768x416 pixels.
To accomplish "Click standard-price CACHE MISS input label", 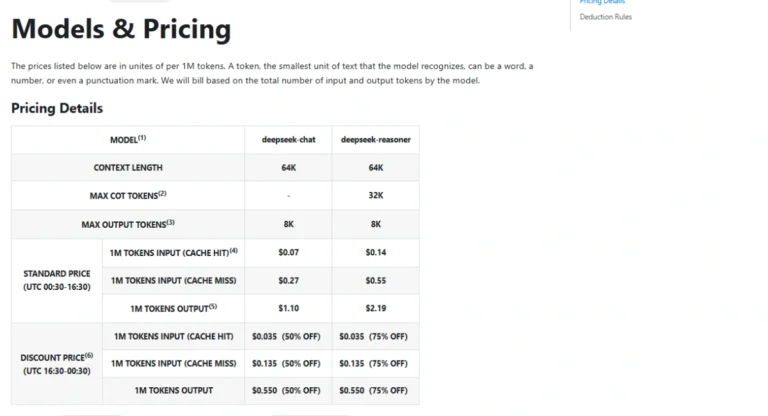I will (173, 281).
